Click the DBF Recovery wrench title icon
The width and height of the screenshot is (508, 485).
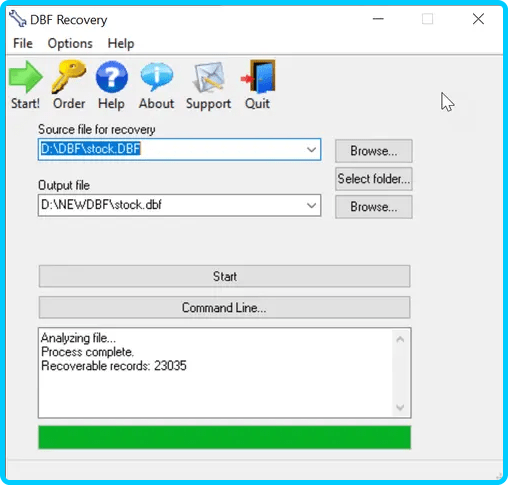17,19
